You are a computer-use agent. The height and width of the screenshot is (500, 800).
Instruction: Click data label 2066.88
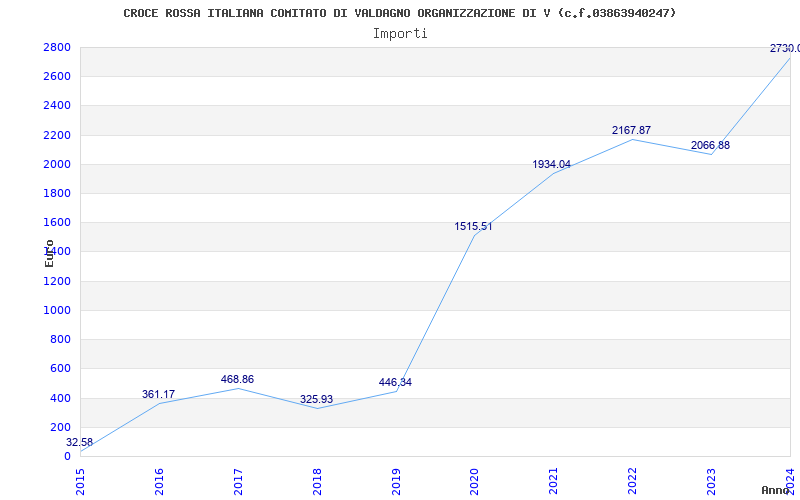[710, 145]
